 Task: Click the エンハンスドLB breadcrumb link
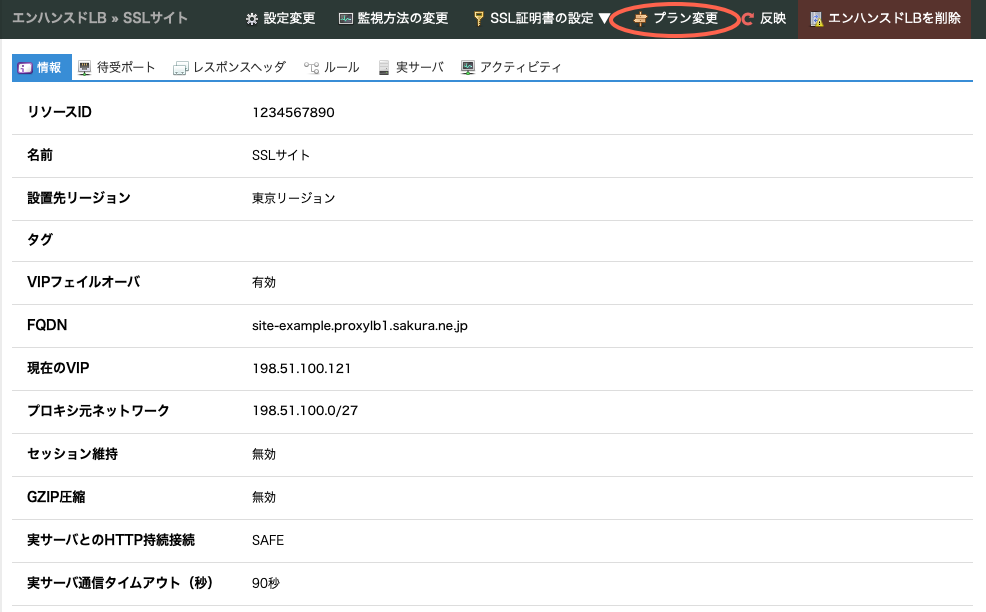point(60,17)
